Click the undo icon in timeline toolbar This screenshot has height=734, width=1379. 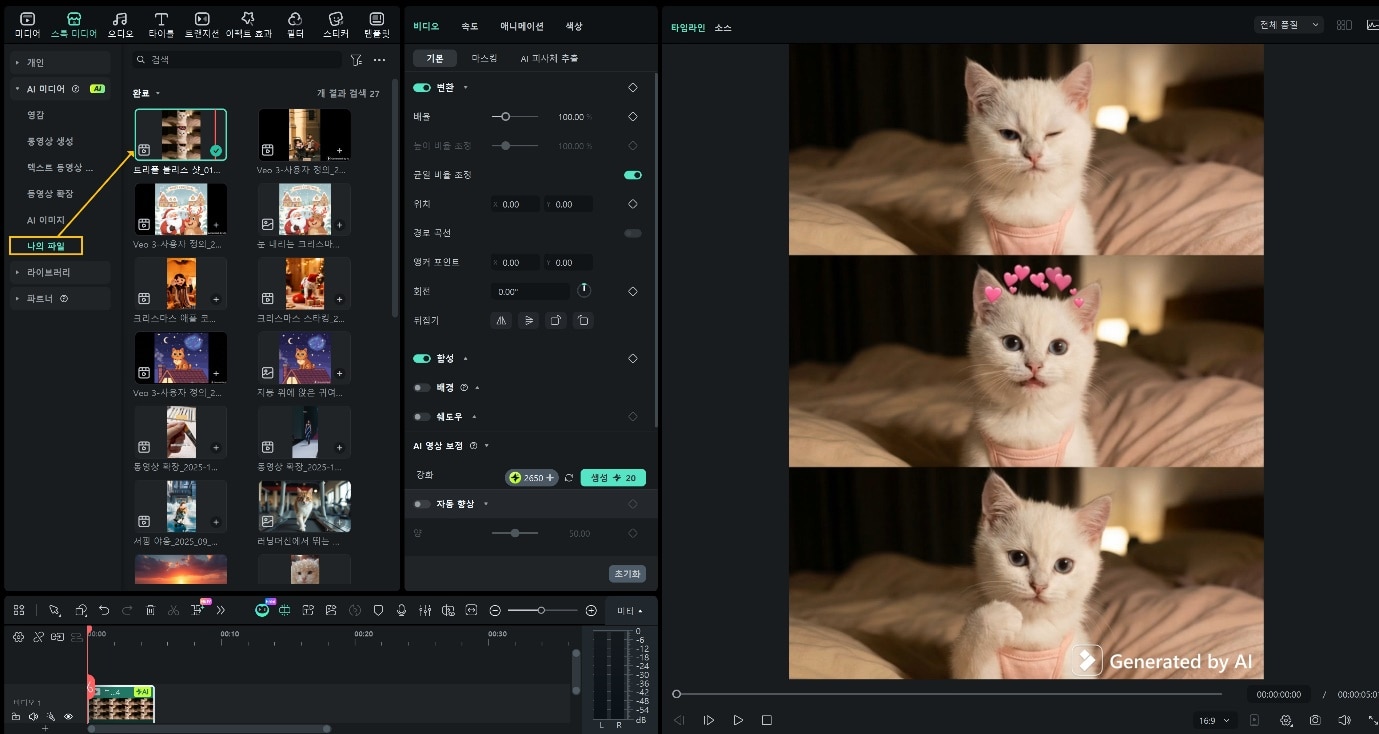pos(105,609)
